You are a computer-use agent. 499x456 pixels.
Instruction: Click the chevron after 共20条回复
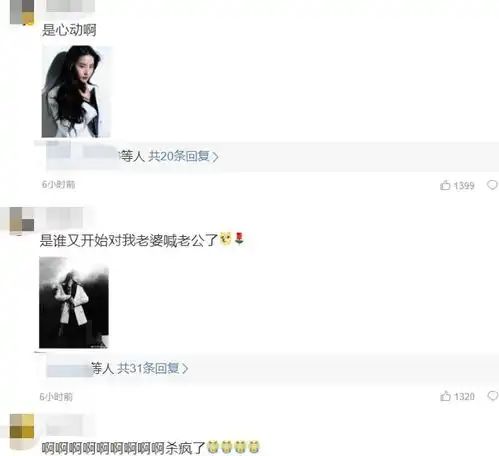point(215,157)
